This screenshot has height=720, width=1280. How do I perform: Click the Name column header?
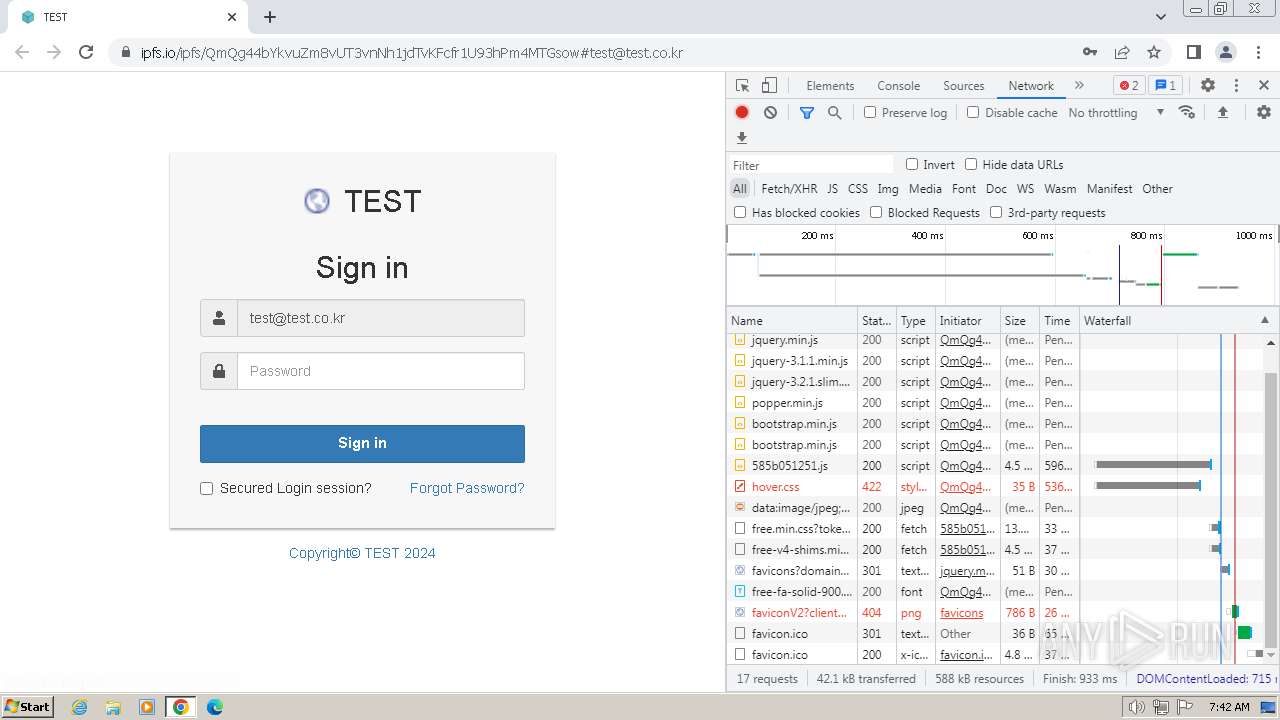[x=792, y=321]
